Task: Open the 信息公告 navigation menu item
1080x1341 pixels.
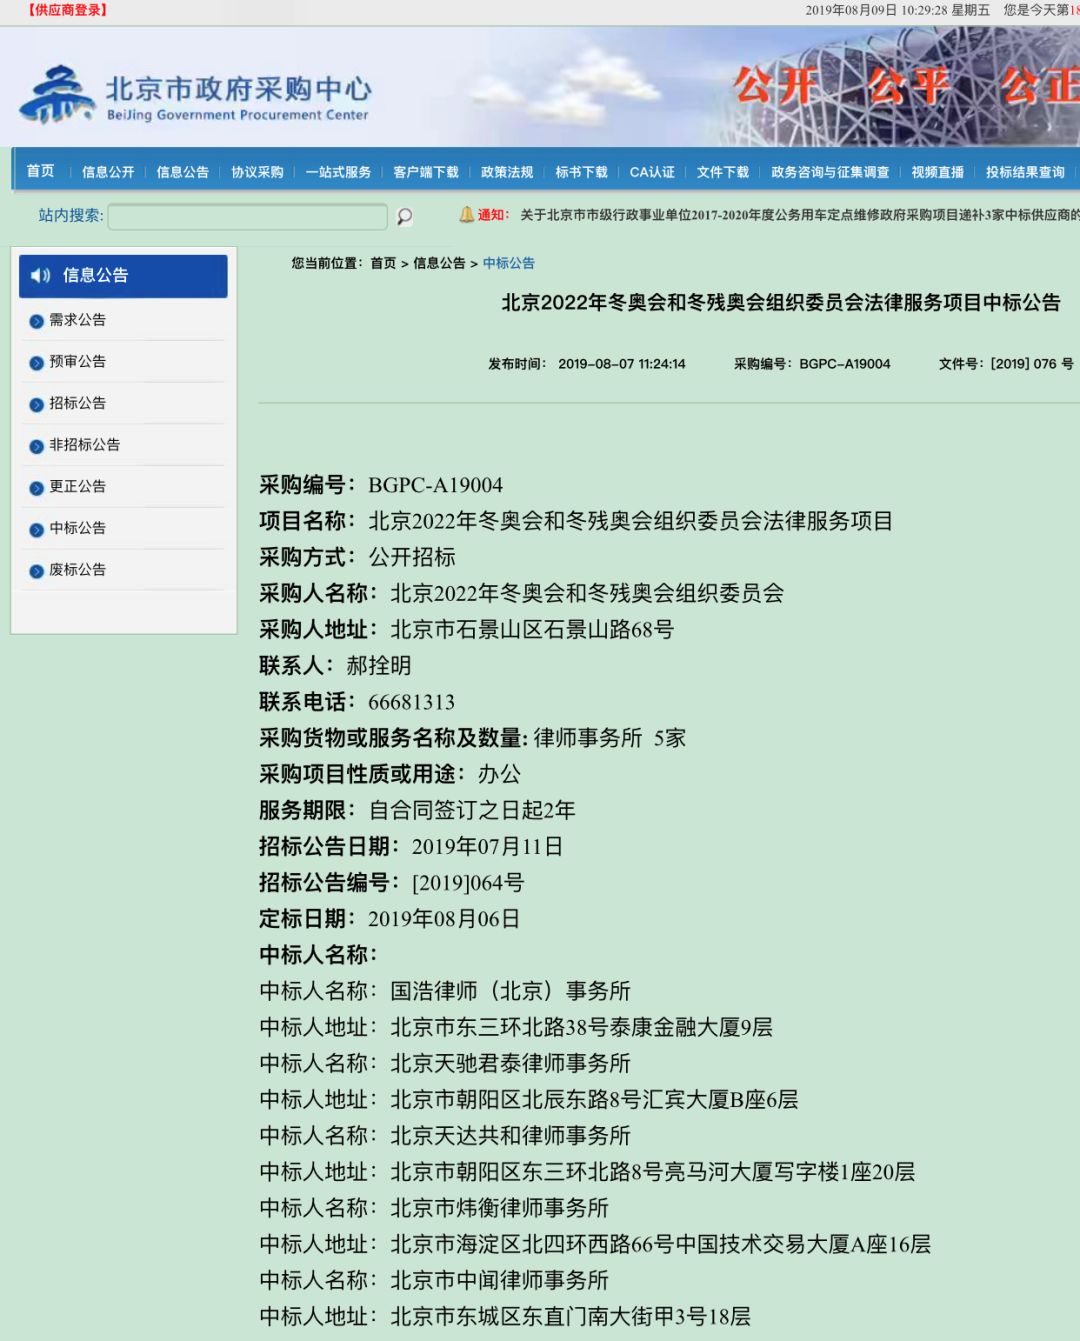Action: coord(183,172)
